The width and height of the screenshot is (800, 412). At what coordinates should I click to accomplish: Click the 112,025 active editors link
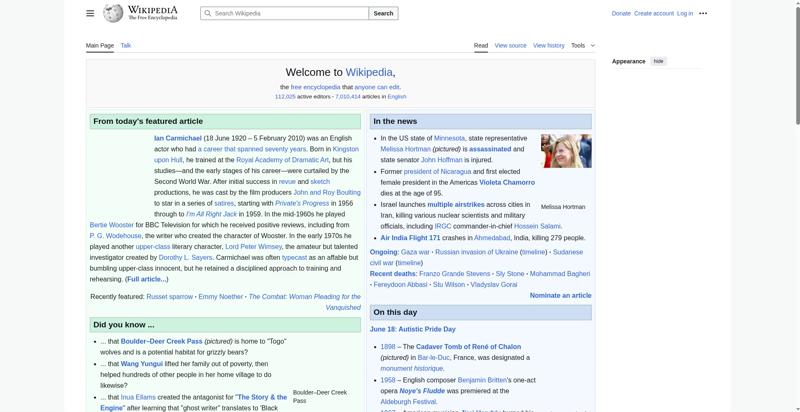tap(285, 96)
